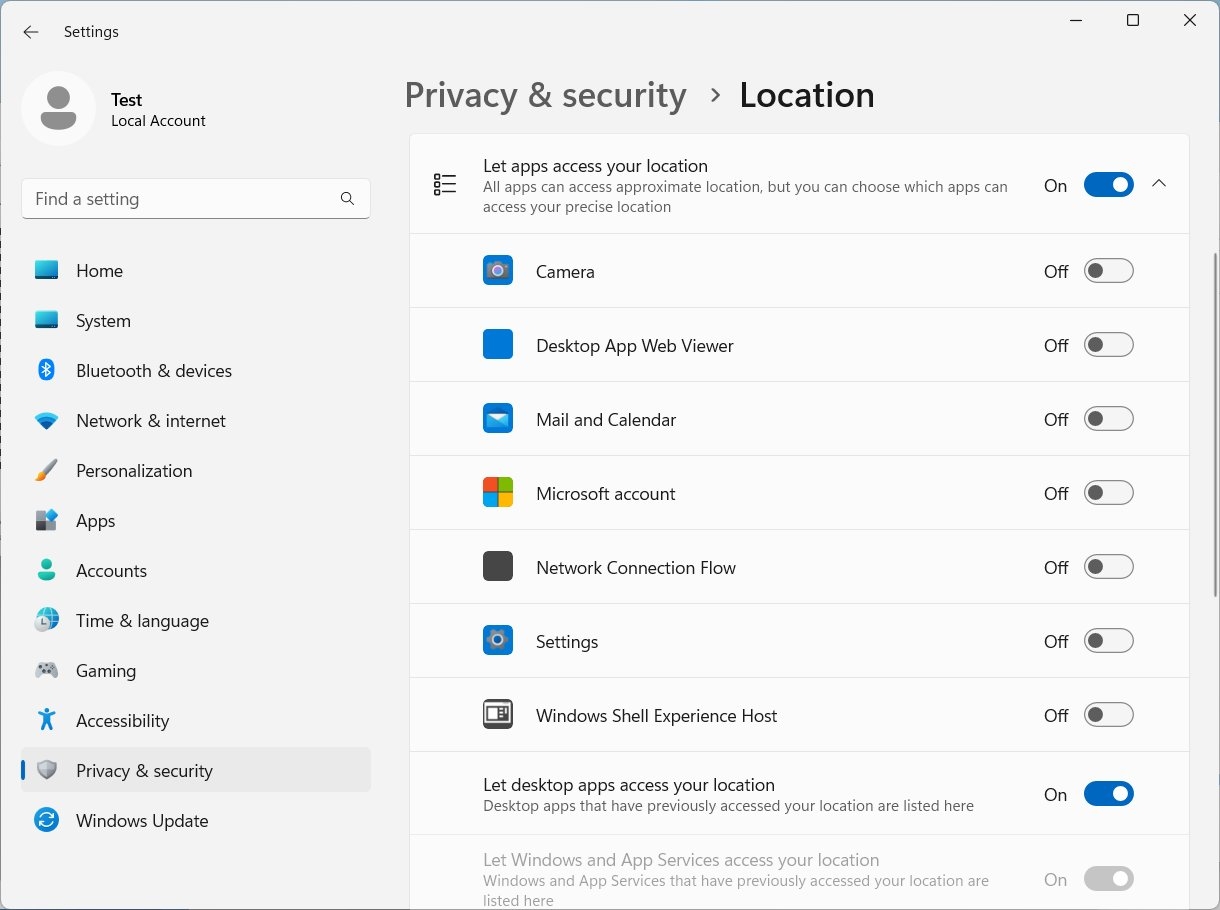Click the Find a setting search box

196,199
